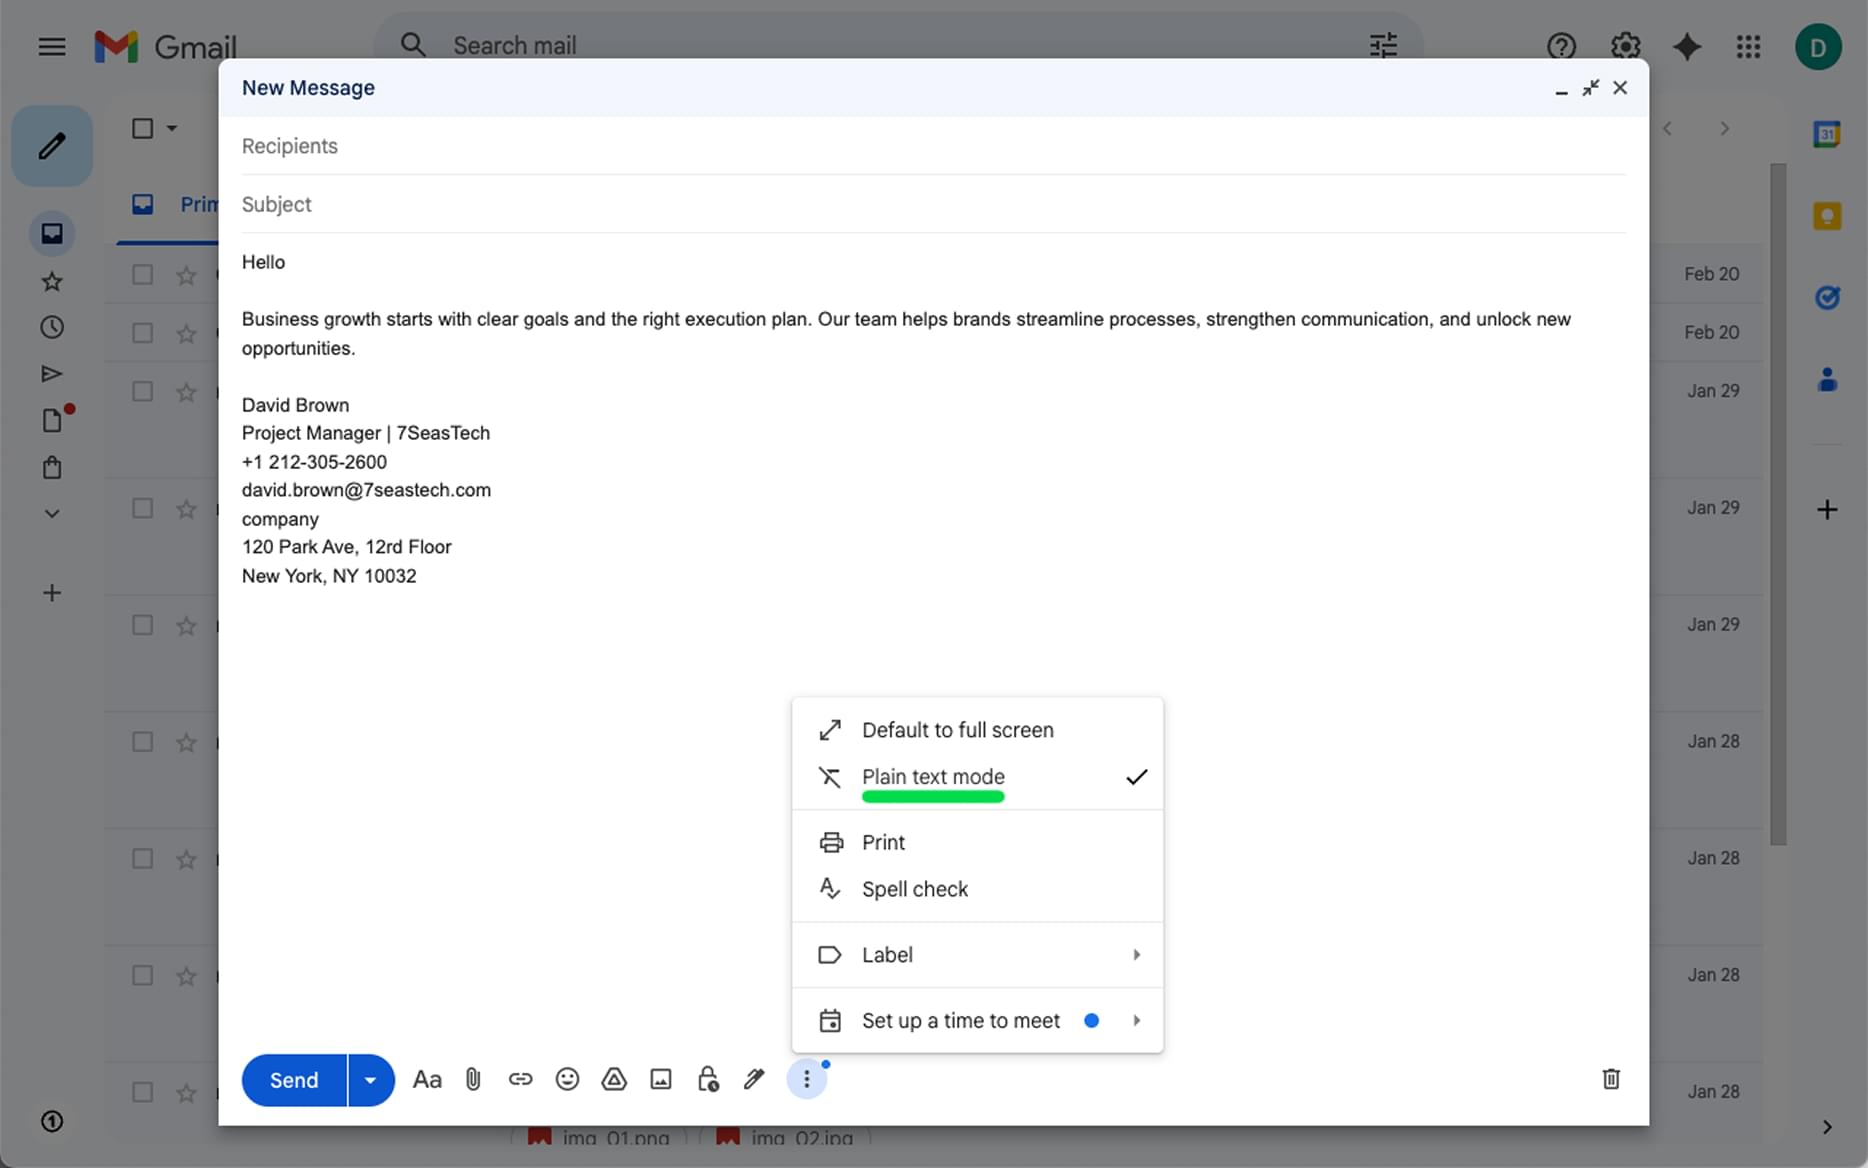Star the first inbox message
1868x1168 pixels.
[x=186, y=275]
